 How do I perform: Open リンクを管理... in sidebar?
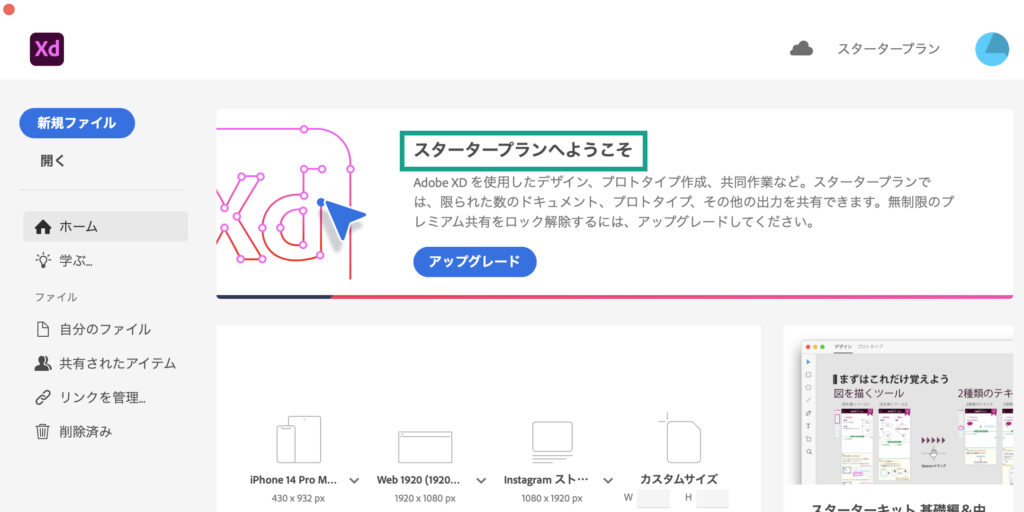[x=105, y=397]
